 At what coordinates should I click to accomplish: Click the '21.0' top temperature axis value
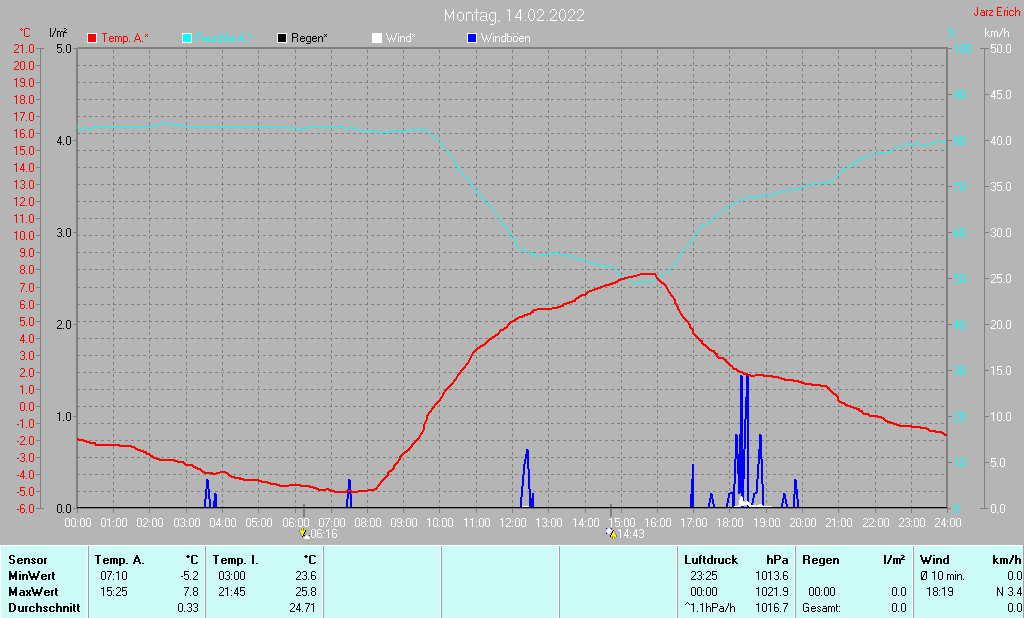24,49
